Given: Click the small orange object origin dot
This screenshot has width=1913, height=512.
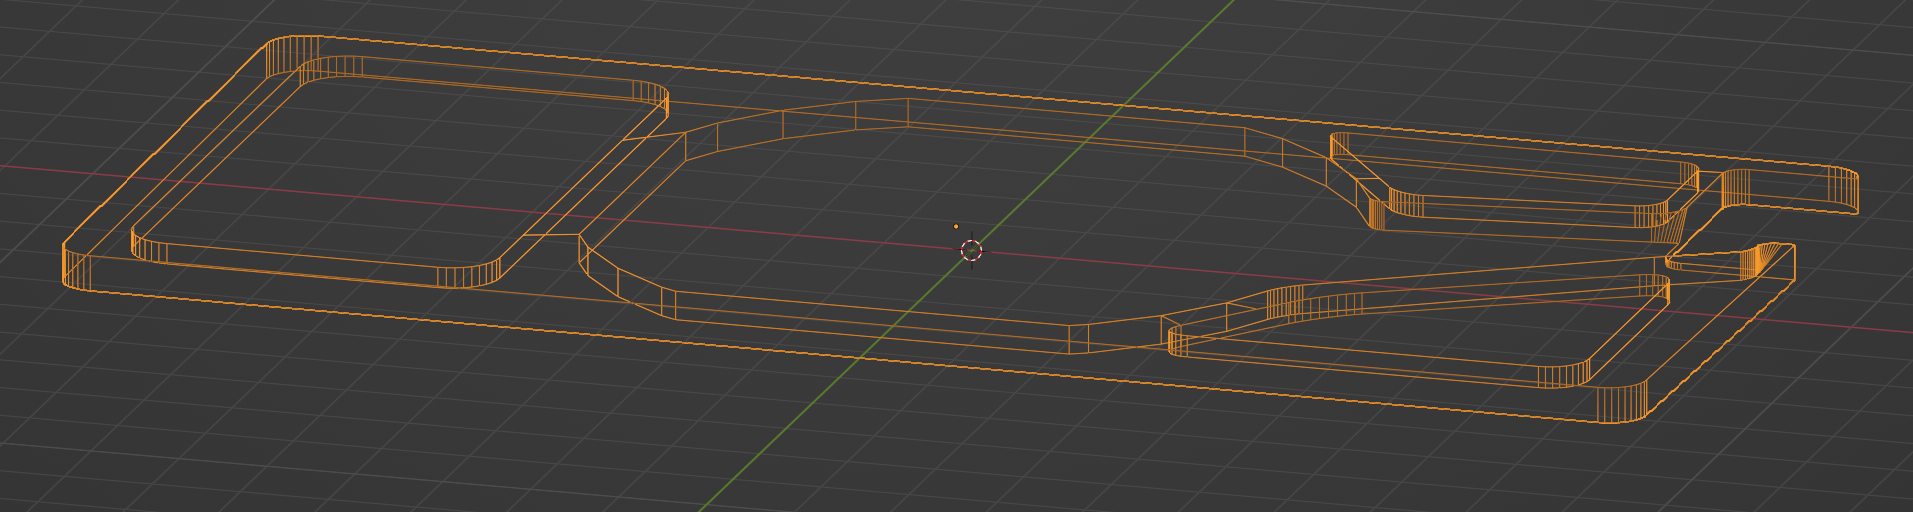Looking at the screenshot, I should coord(956,227).
